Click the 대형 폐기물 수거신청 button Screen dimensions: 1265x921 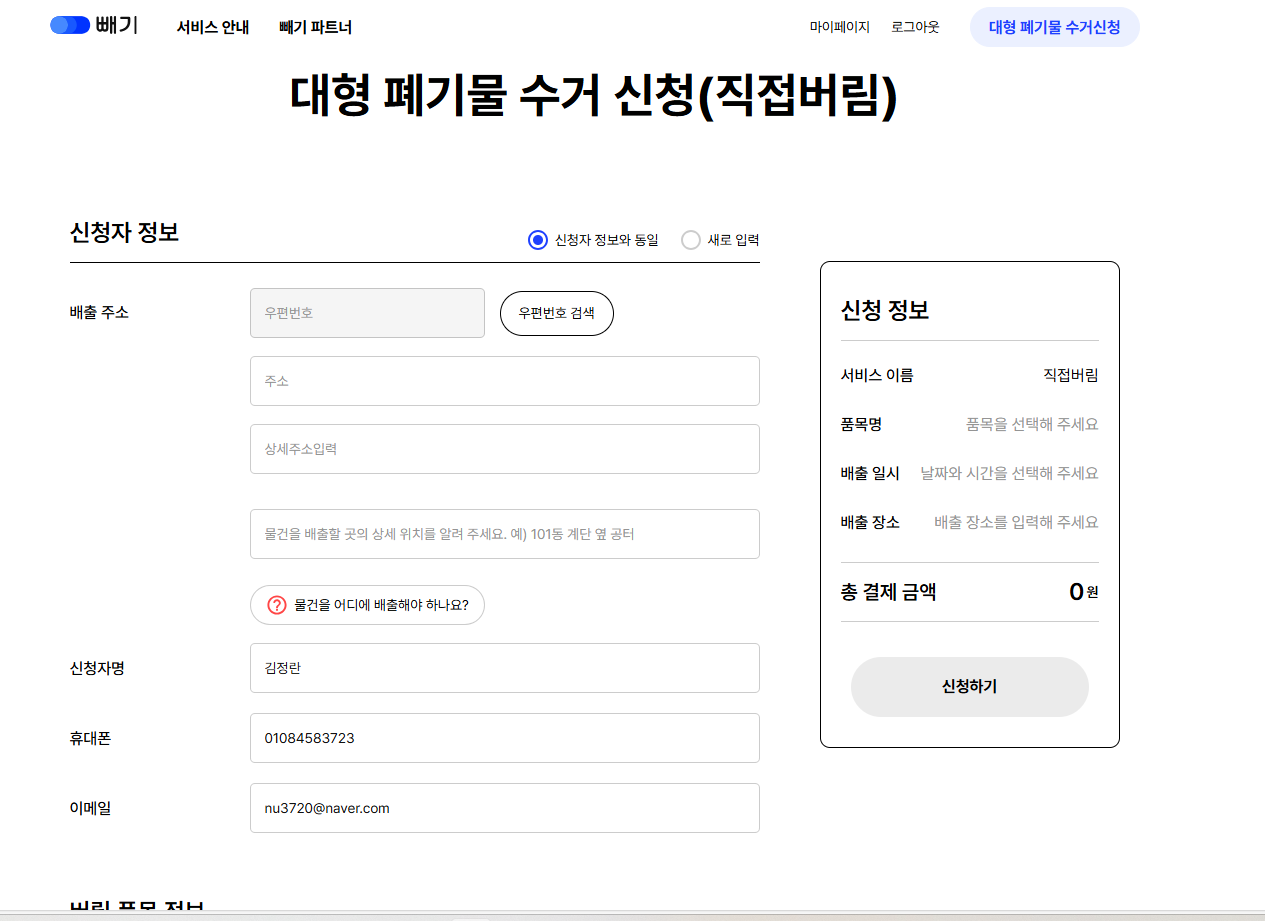1054,27
